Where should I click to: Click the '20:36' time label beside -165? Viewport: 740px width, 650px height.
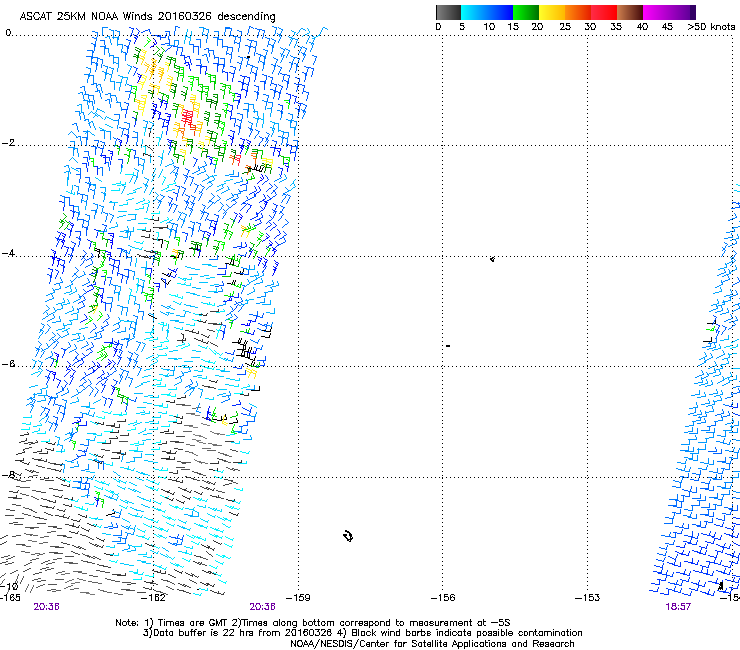coord(46,607)
